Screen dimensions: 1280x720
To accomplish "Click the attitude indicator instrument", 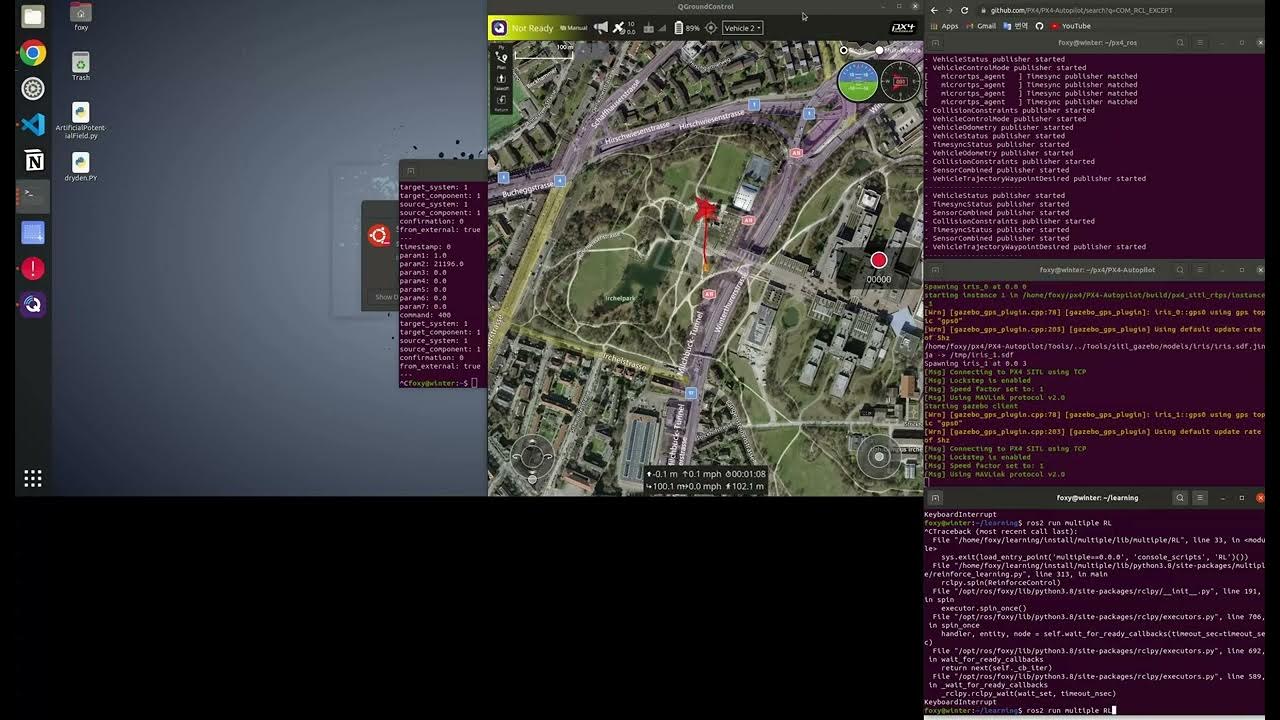I will [x=857, y=82].
